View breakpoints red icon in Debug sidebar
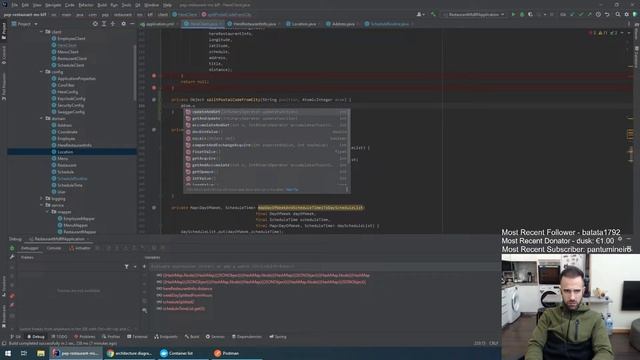This screenshot has height=360, width=640. (x=12, y=296)
